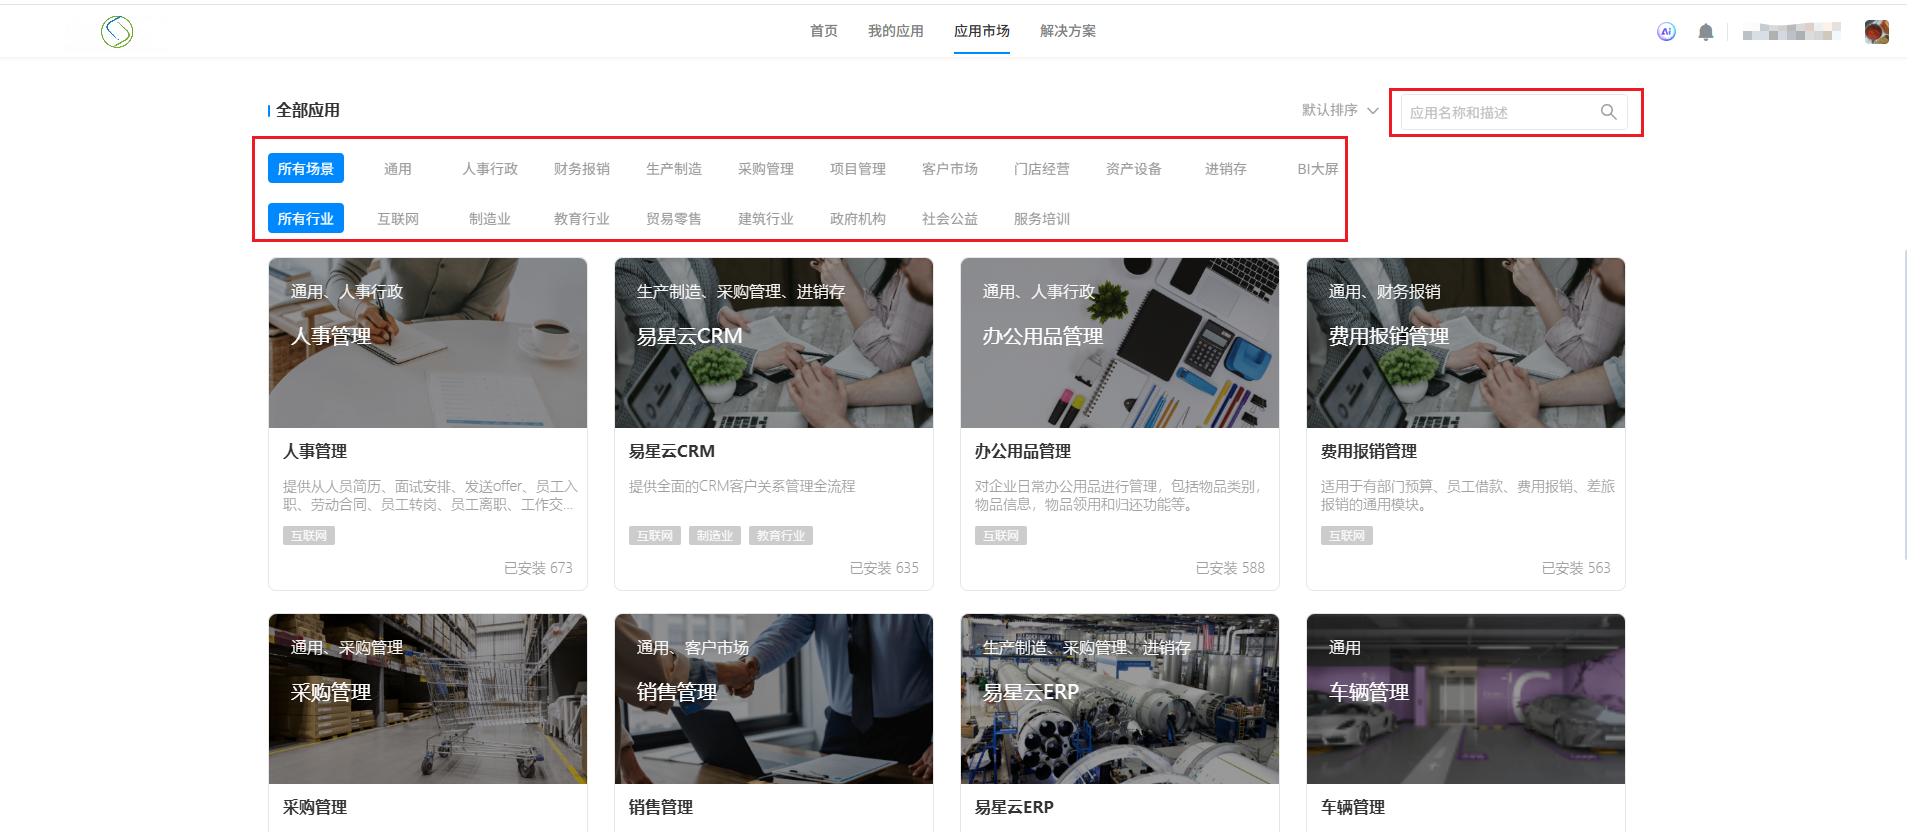Choose the BI大屏 scenario filter
The width and height of the screenshot is (1907, 832).
1317,169
